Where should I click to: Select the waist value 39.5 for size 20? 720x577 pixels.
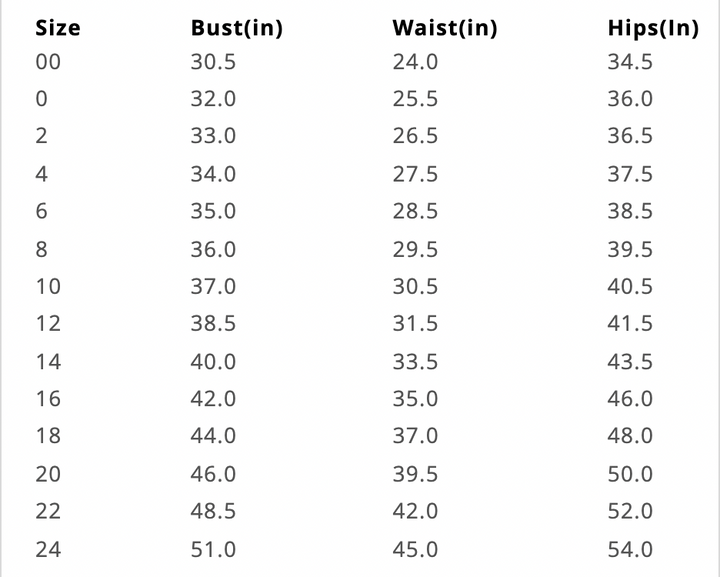pyautogui.click(x=415, y=474)
